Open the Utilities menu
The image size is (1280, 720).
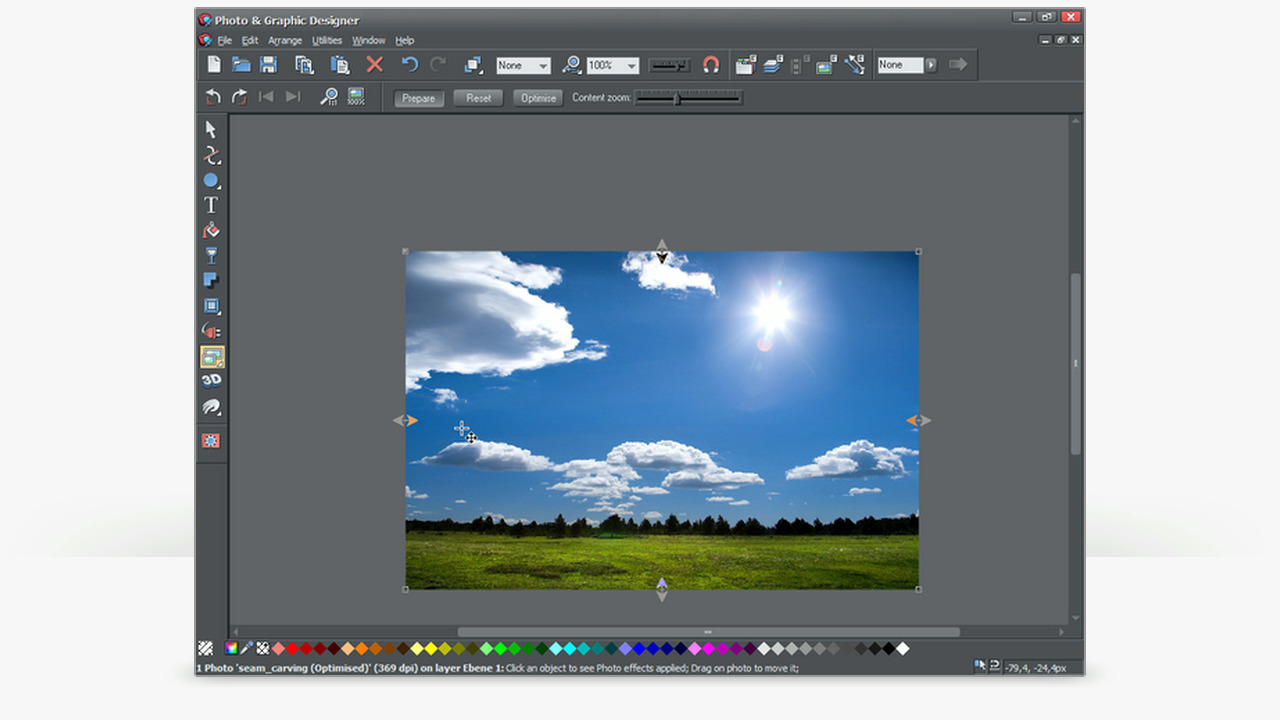point(327,41)
